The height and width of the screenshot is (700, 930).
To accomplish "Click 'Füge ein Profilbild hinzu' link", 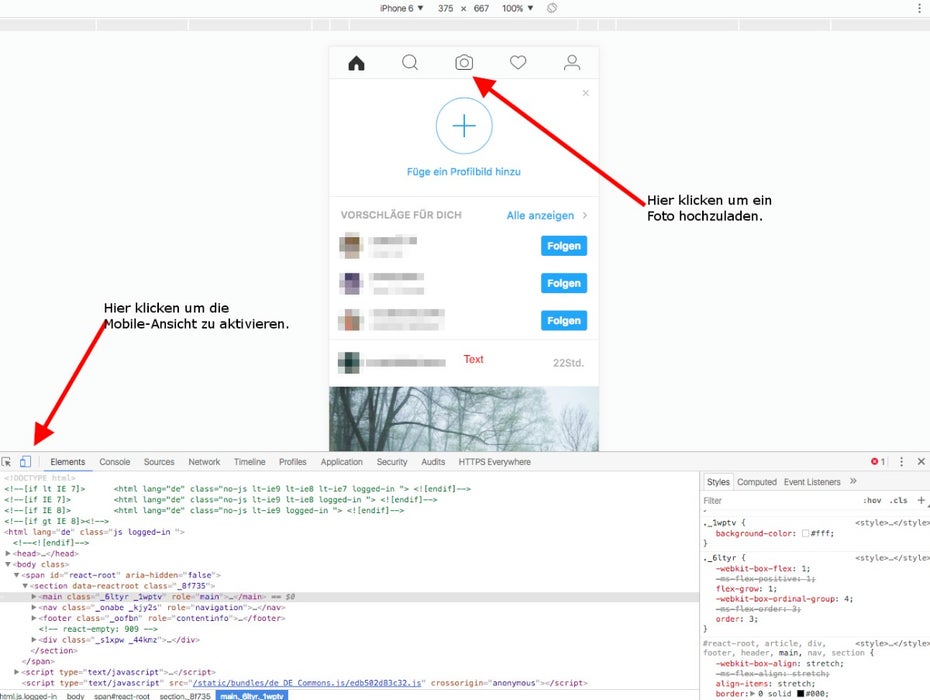I will [464, 172].
